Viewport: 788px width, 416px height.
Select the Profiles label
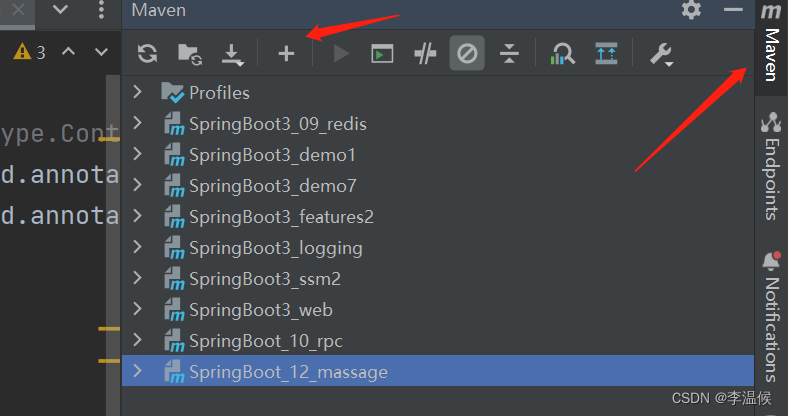tap(219, 93)
